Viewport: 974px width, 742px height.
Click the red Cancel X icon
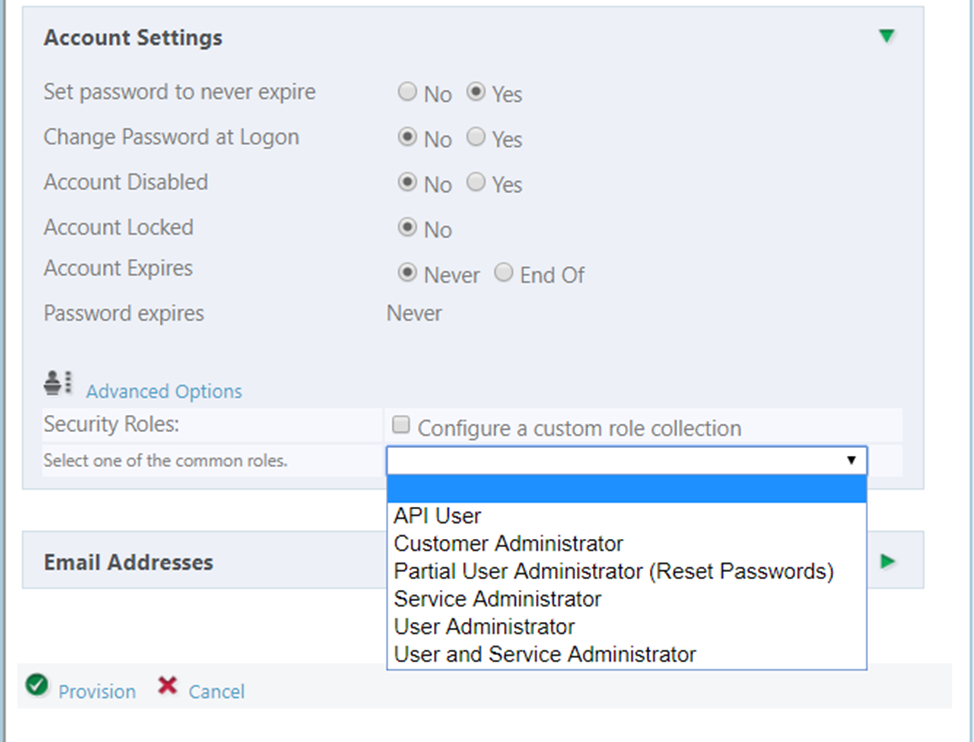click(x=168, y=686)
